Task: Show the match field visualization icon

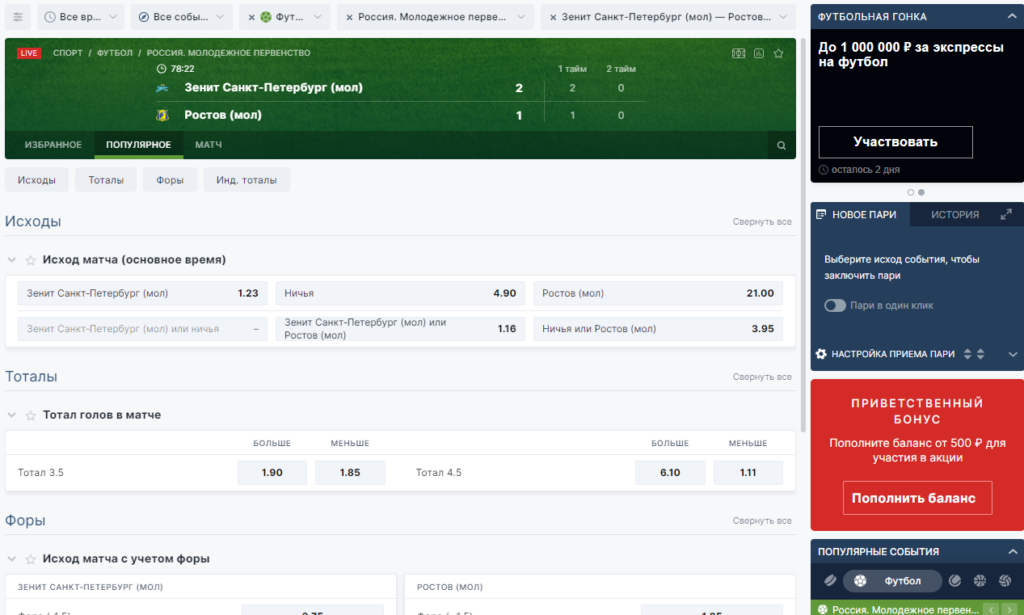Action: click(739, 54)
